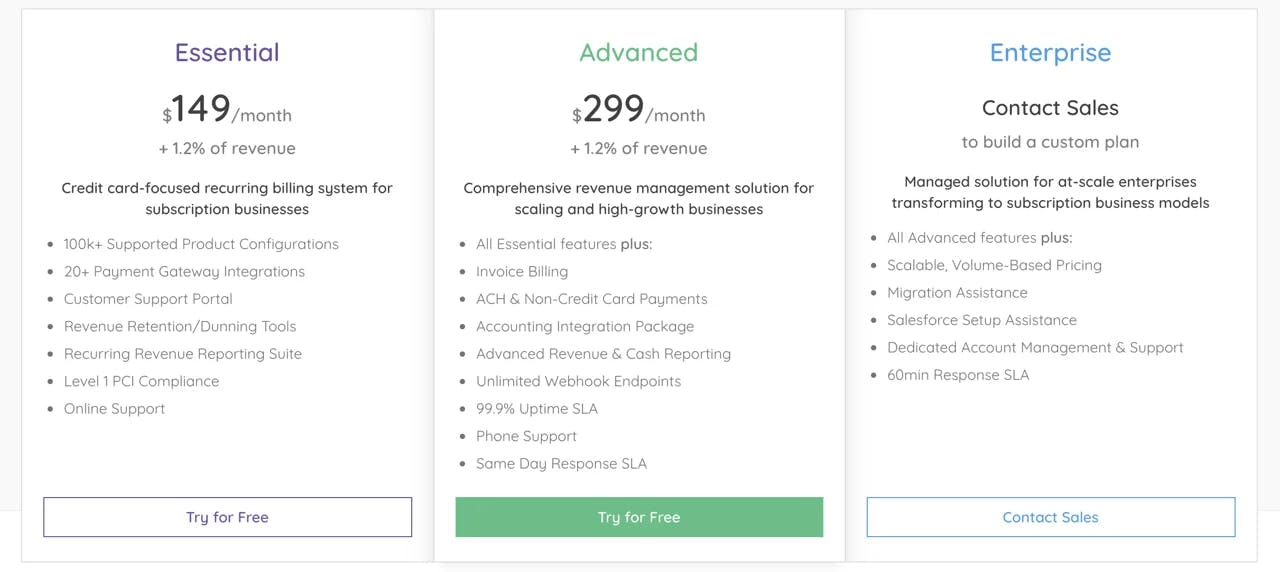Click Try for Free under Essential plan
Screen dimensions: 1280x572
(227, 517)
